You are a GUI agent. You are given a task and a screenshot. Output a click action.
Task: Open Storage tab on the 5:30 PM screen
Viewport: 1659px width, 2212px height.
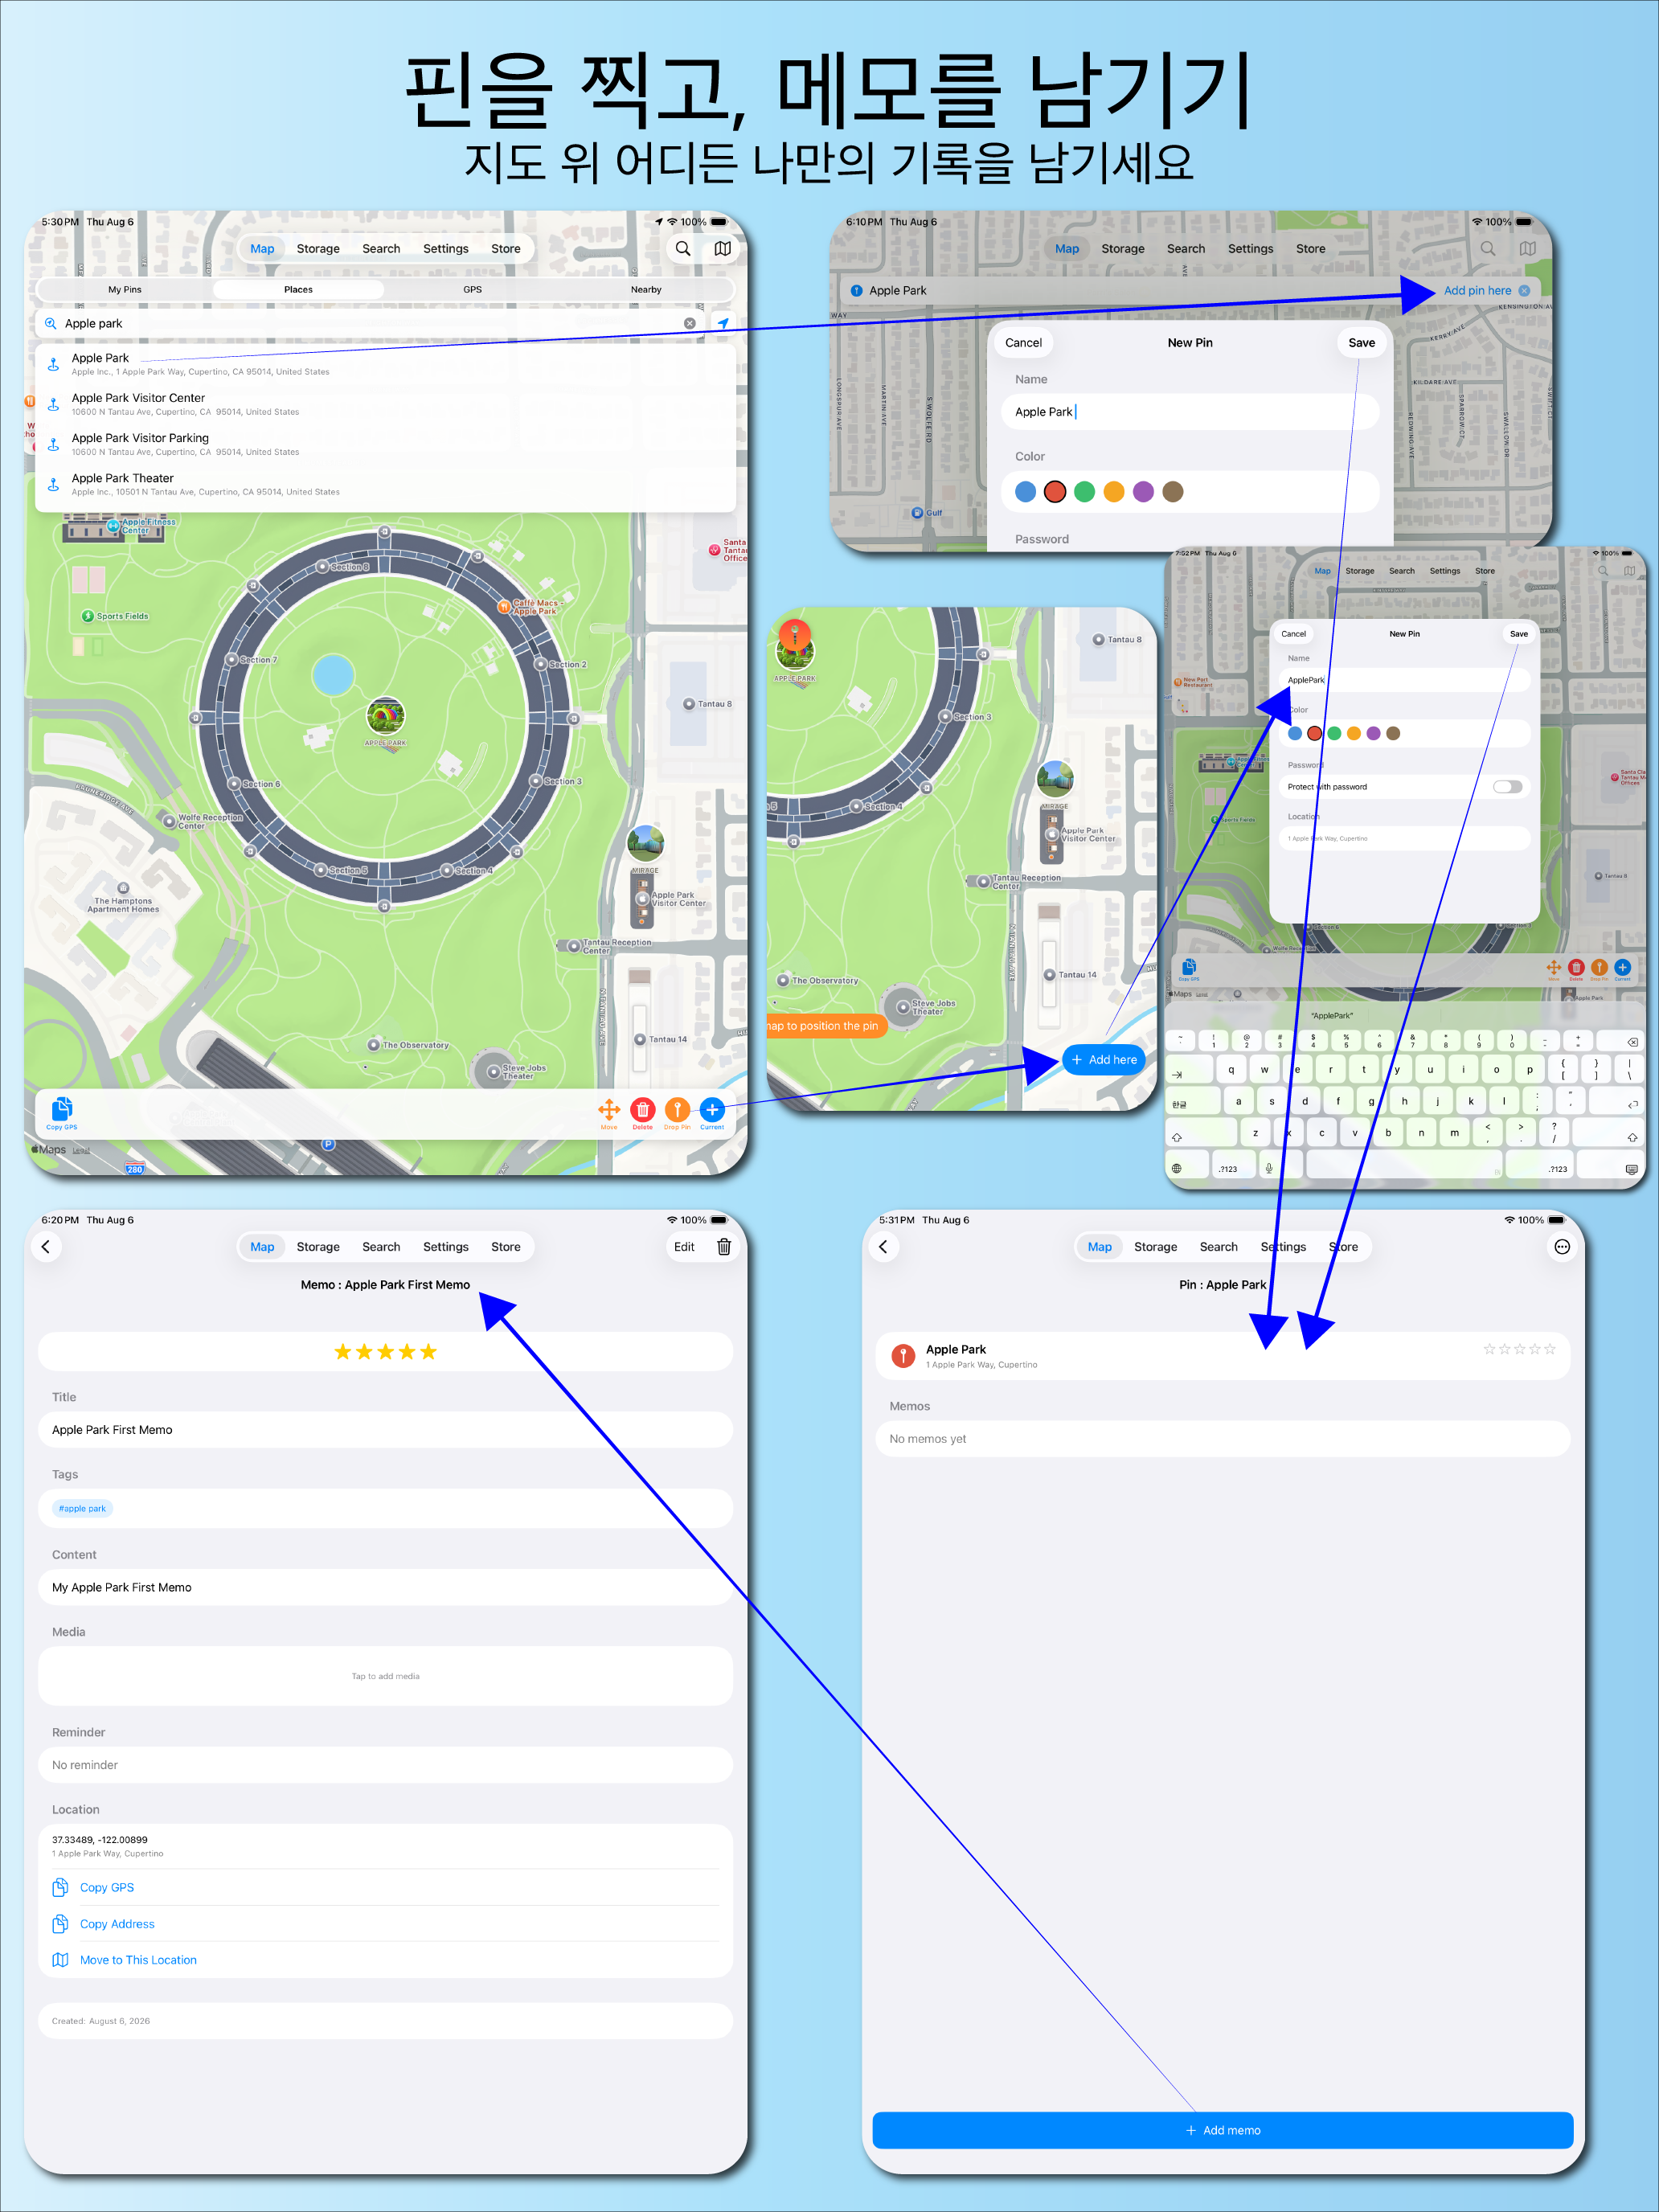pyautogui.click(x=318, y=249)
